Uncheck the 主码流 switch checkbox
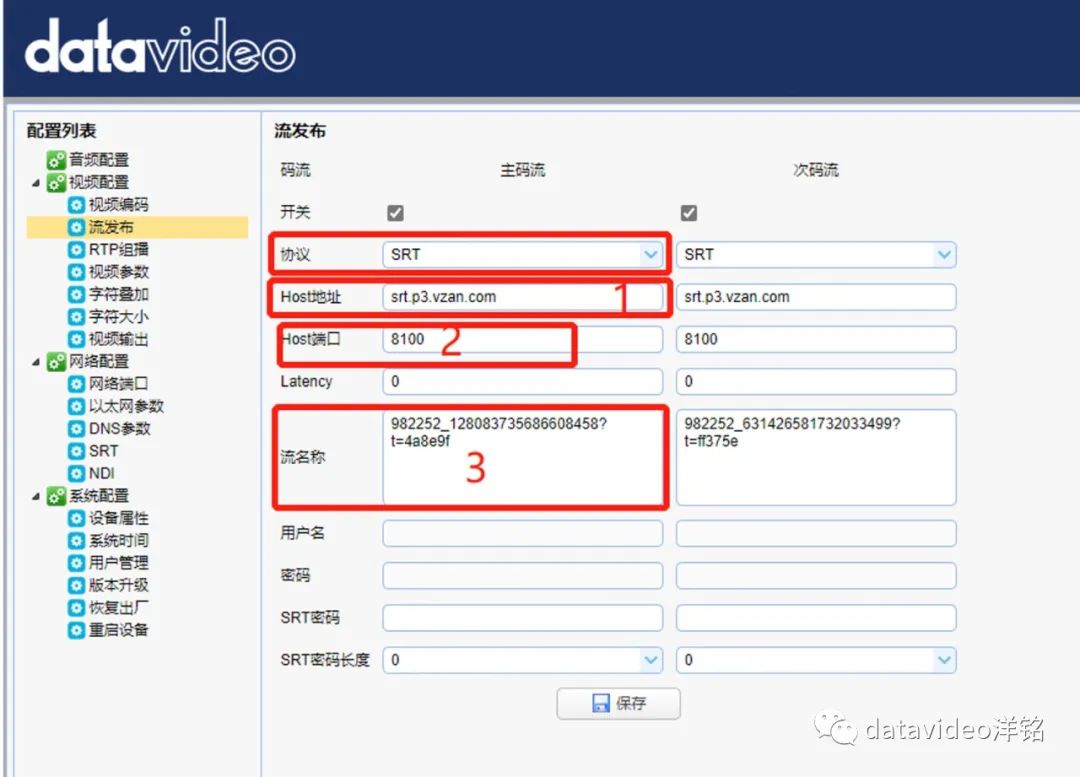1080x777 pixels. (395, 213)
